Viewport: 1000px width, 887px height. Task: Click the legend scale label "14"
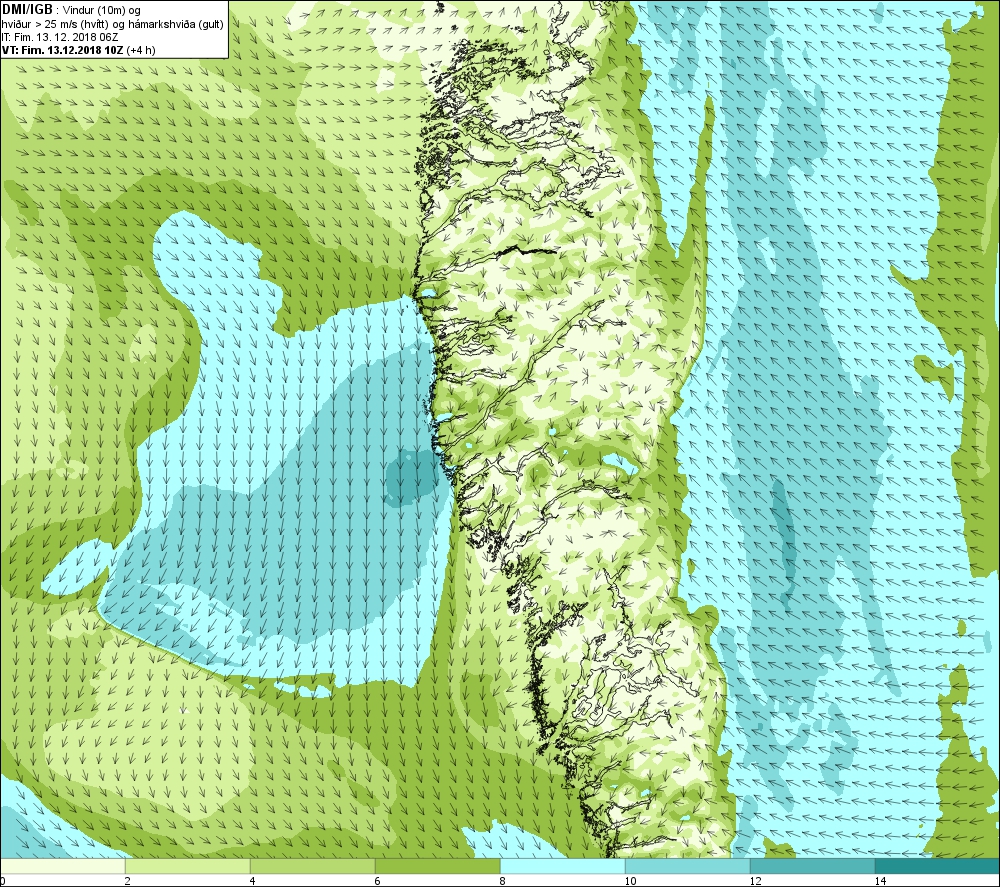(880, 881)
